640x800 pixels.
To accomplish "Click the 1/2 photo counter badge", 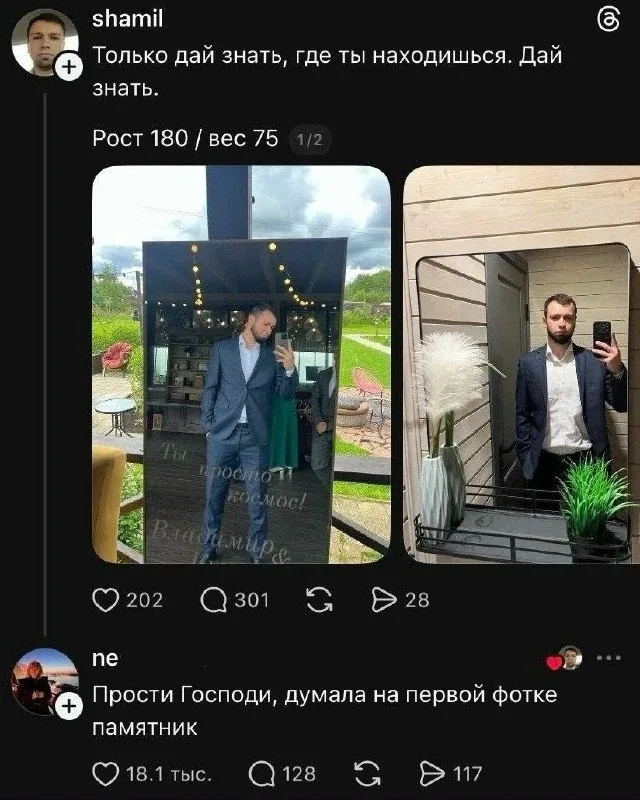I will tap(309, 140).
